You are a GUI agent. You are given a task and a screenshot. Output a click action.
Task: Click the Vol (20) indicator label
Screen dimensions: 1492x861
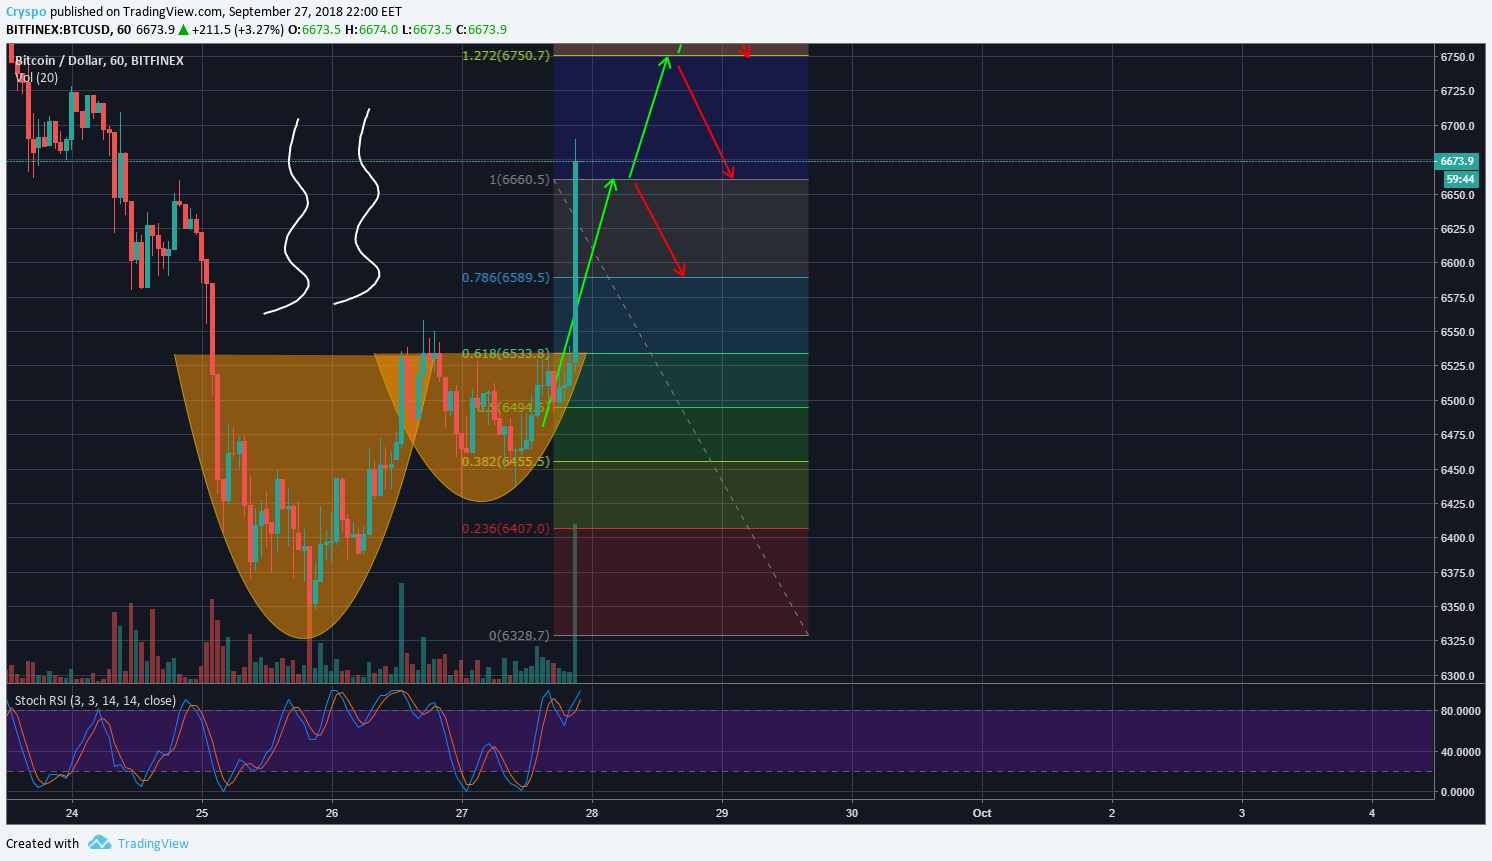click(x=37, y=77)
